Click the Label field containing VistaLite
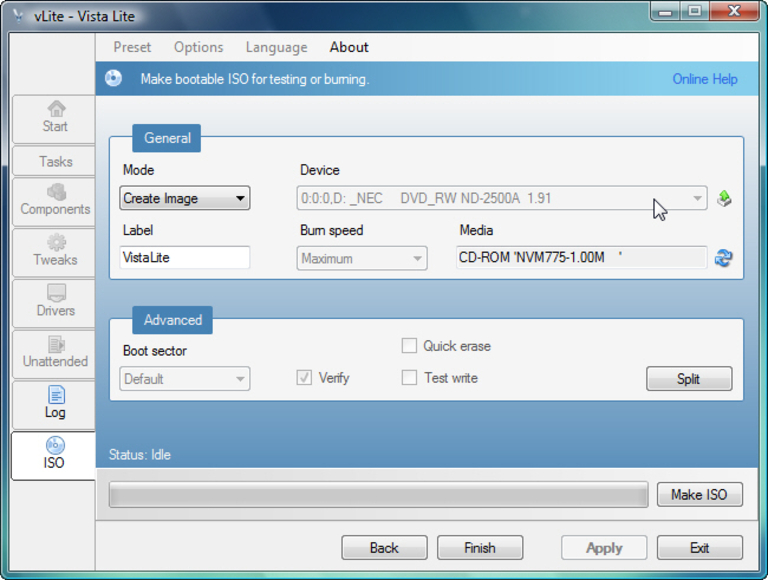The height and width of the screenshot is (580, 768). tap(185, 257)
